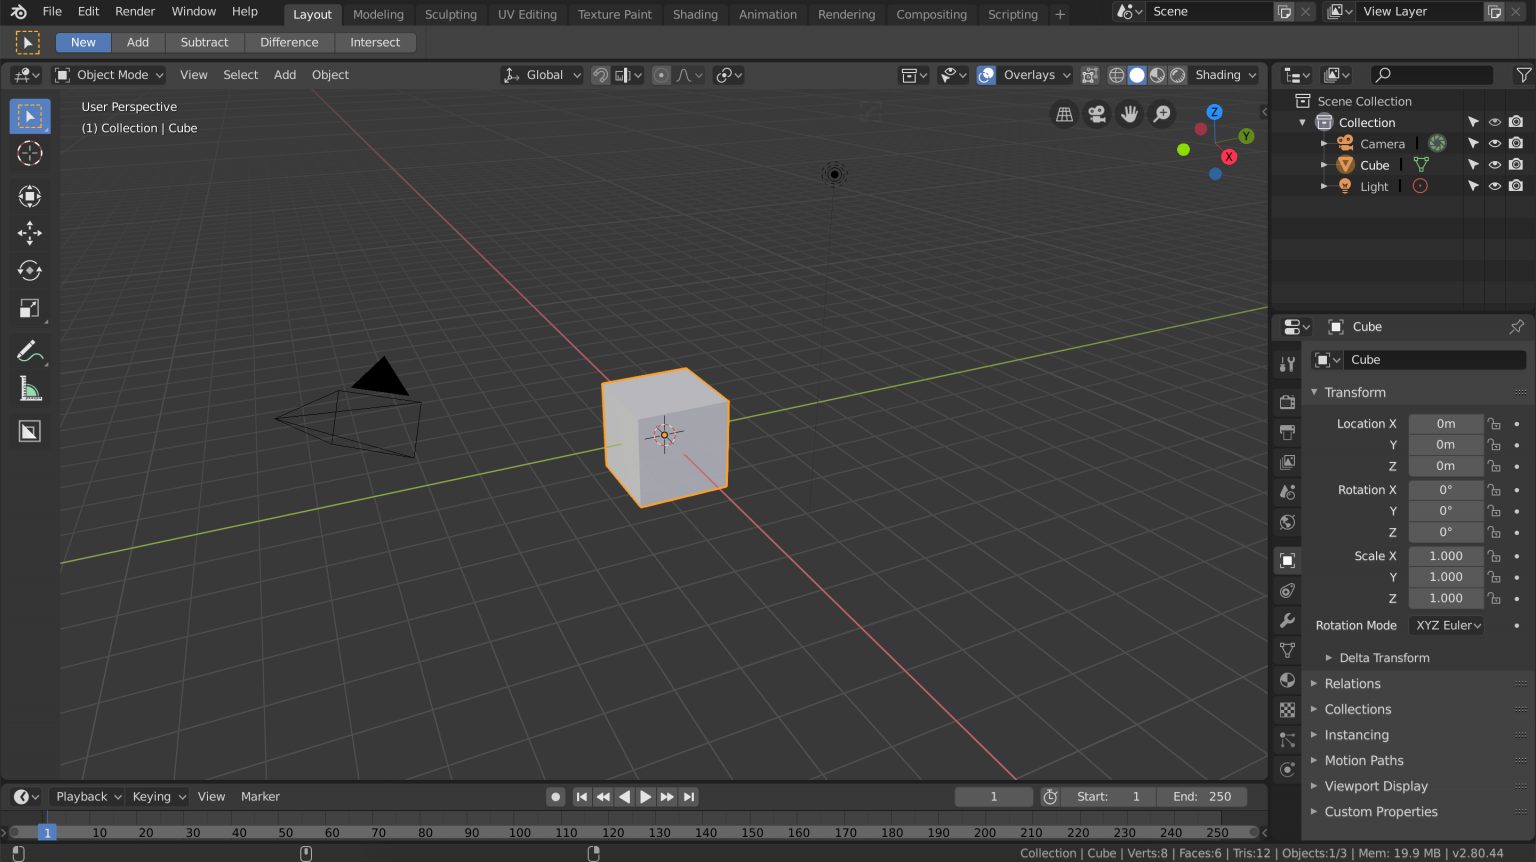Screen dimensions: 1536x862
Task: Toggle Cube selectability arrow
Action: pyautogui.click(x=1473, y=165)
